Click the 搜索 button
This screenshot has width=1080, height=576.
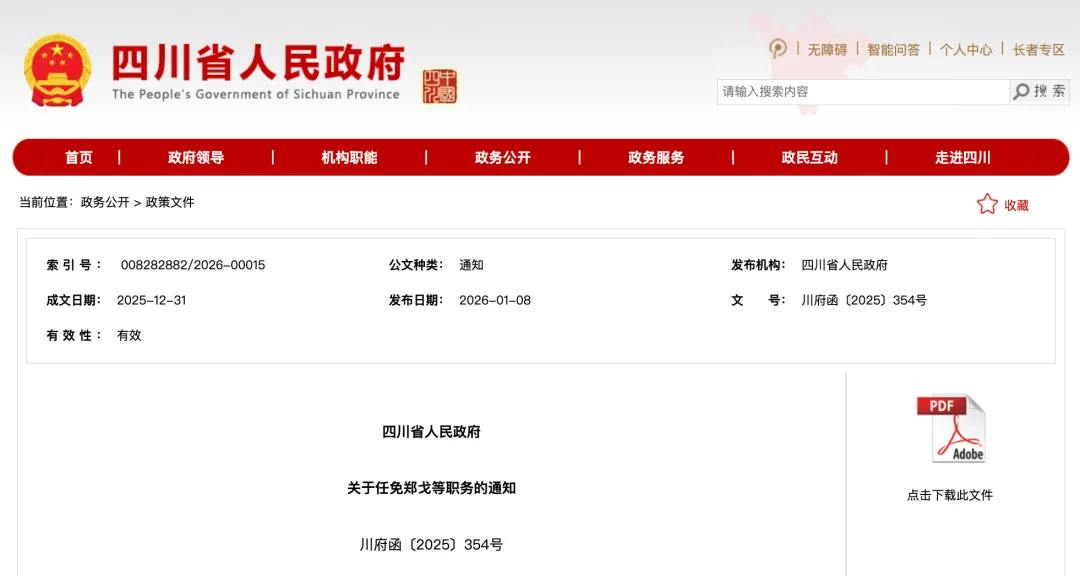coord(1039,91)
